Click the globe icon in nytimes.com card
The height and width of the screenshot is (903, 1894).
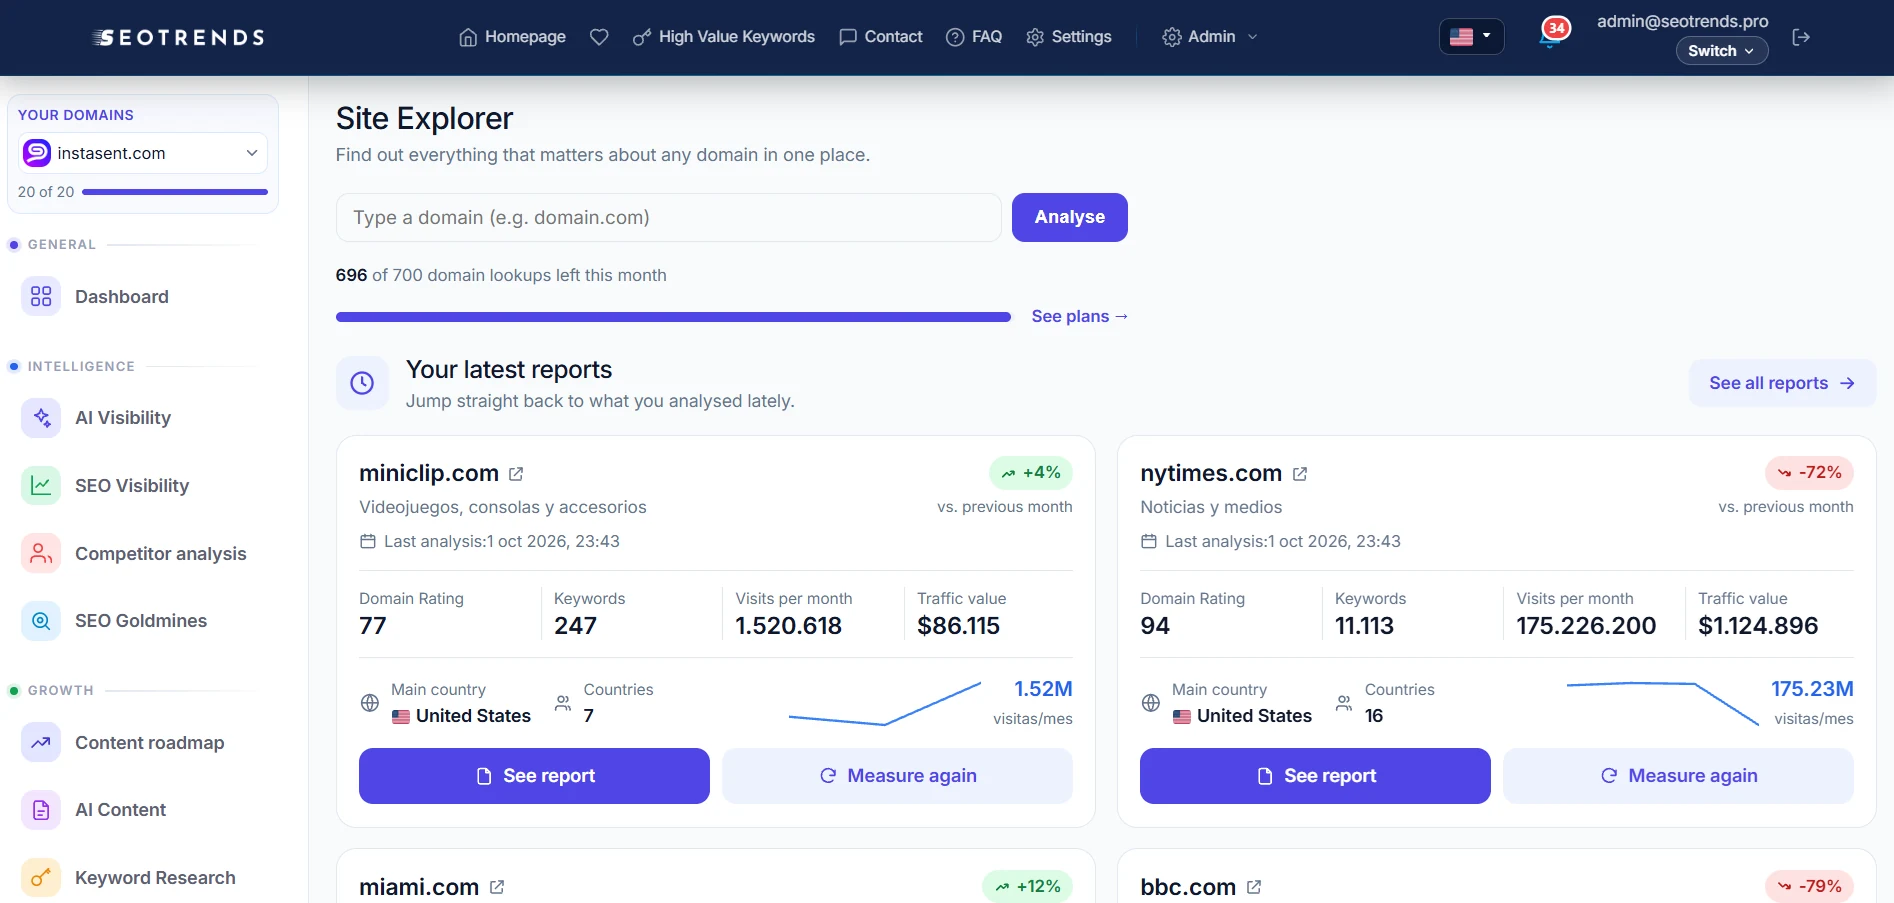[1151, 703]
